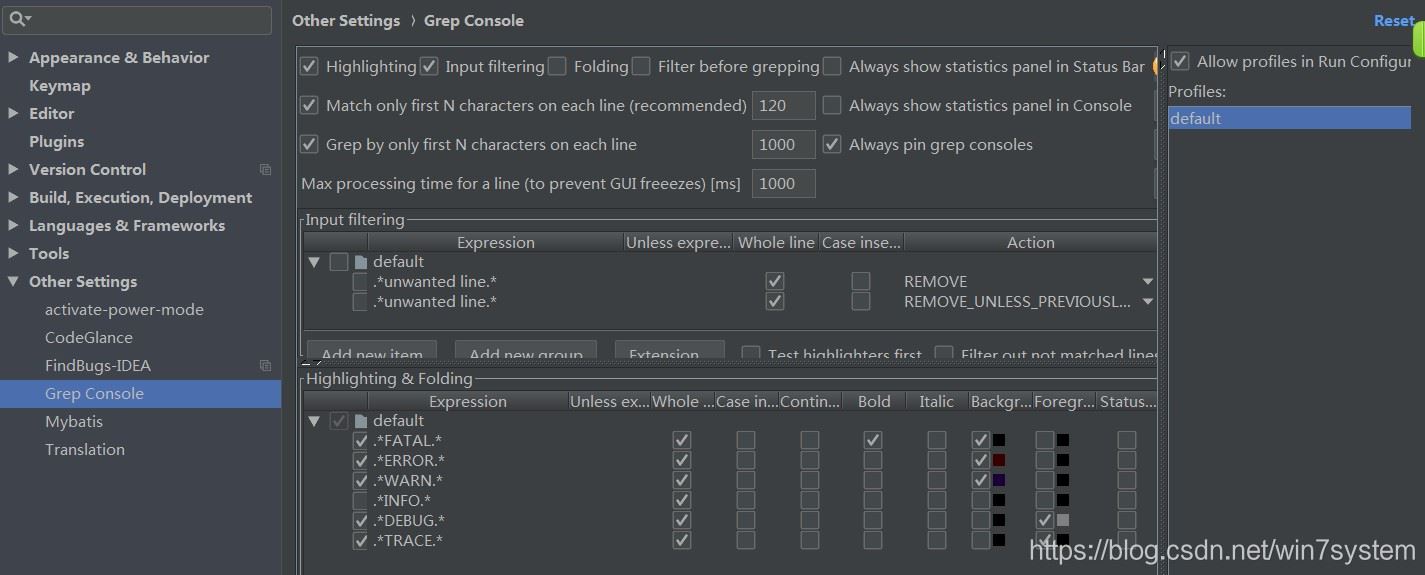Enable the .*INFO.* highlighting expression

361,501
